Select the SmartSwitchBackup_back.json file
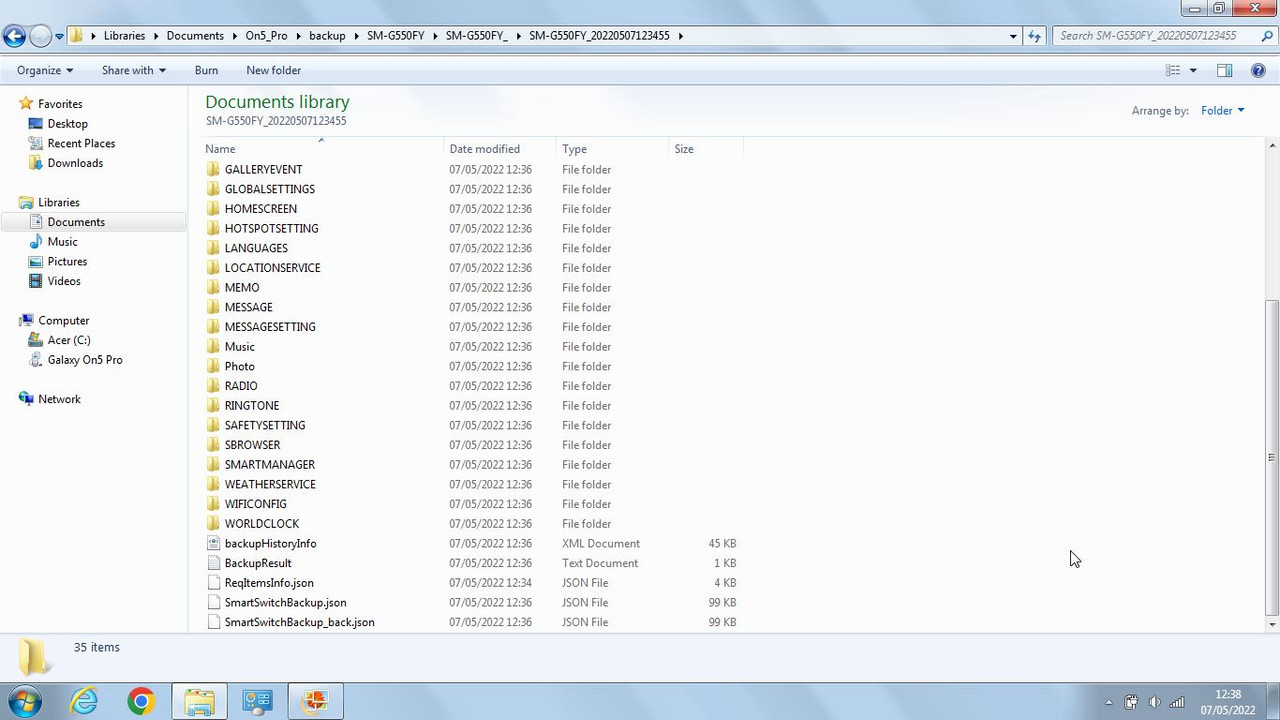This screenshot has height=720, width=1280. [299, 622]
